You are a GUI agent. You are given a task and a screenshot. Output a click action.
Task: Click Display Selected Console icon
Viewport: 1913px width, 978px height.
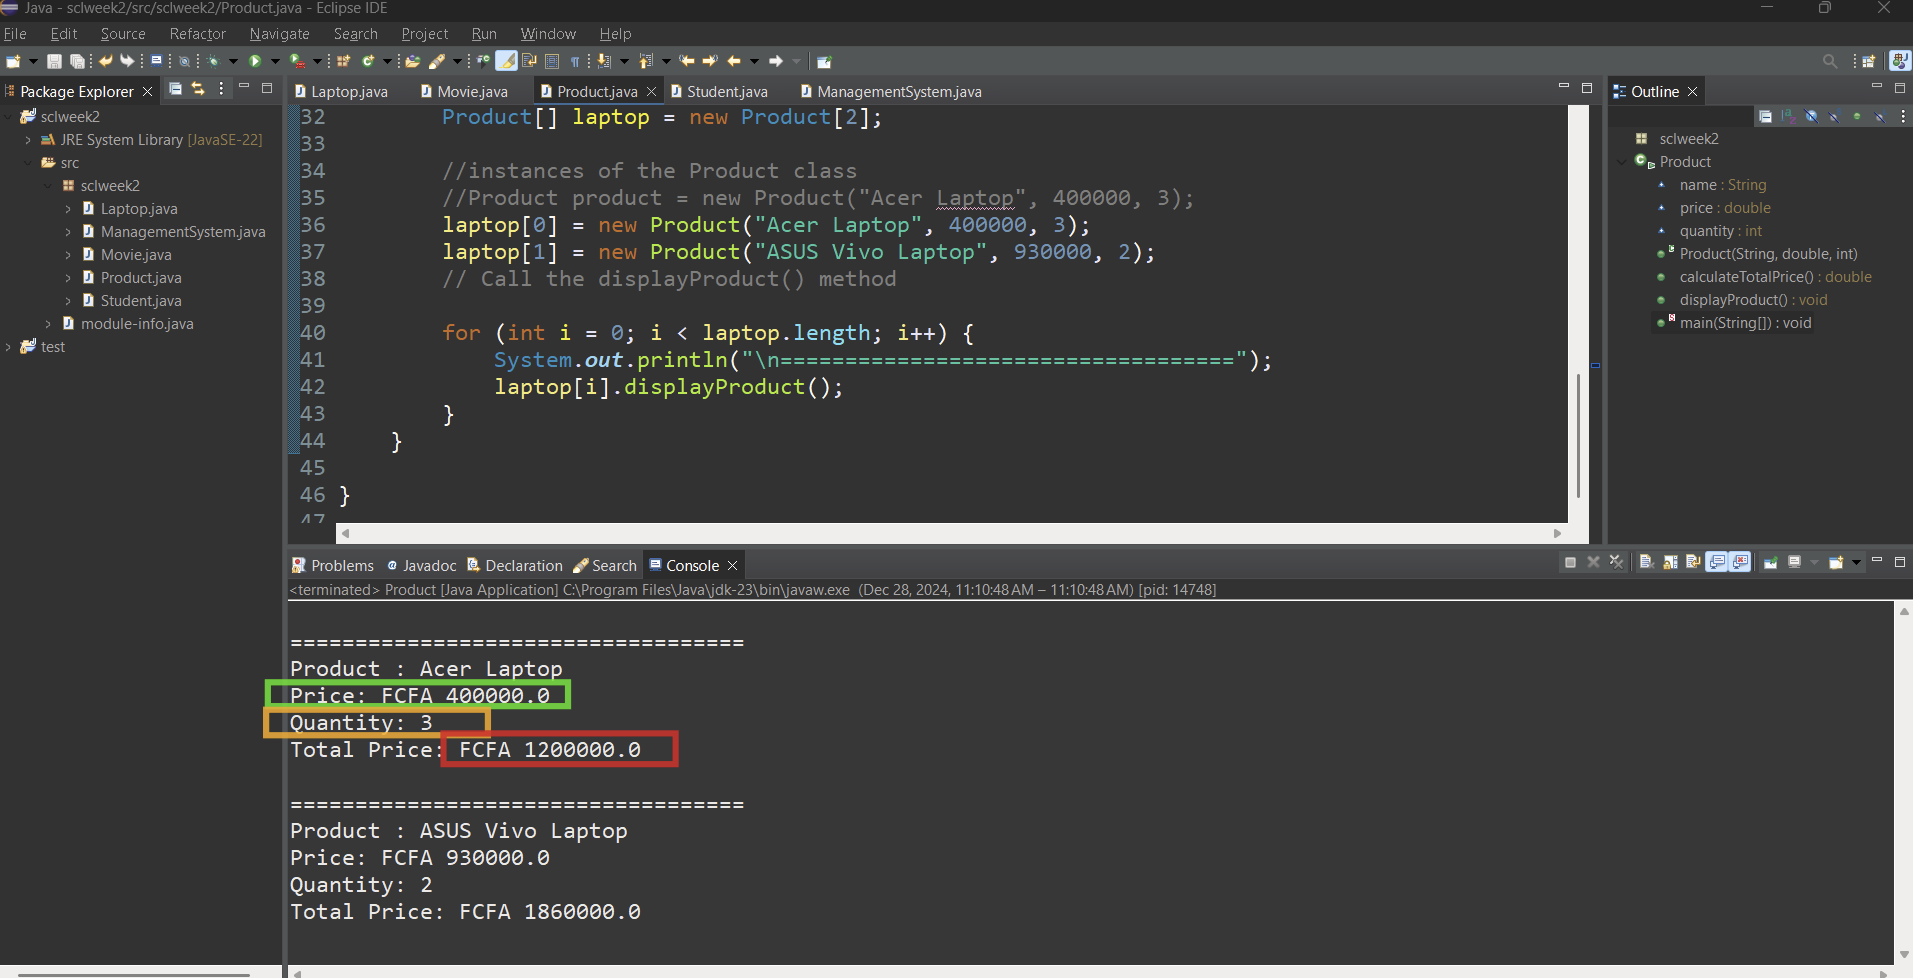pos(1795,563)
